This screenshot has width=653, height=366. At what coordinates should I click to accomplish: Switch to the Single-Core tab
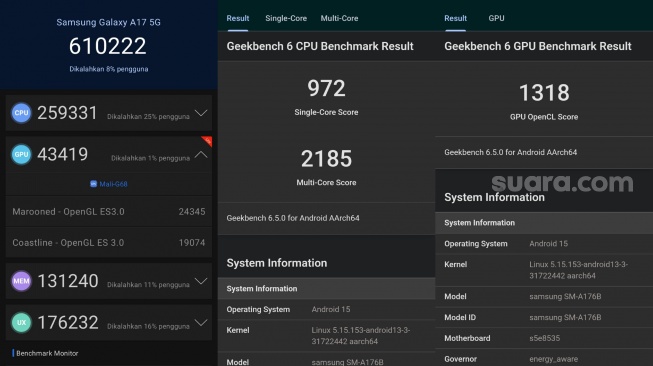286,18
